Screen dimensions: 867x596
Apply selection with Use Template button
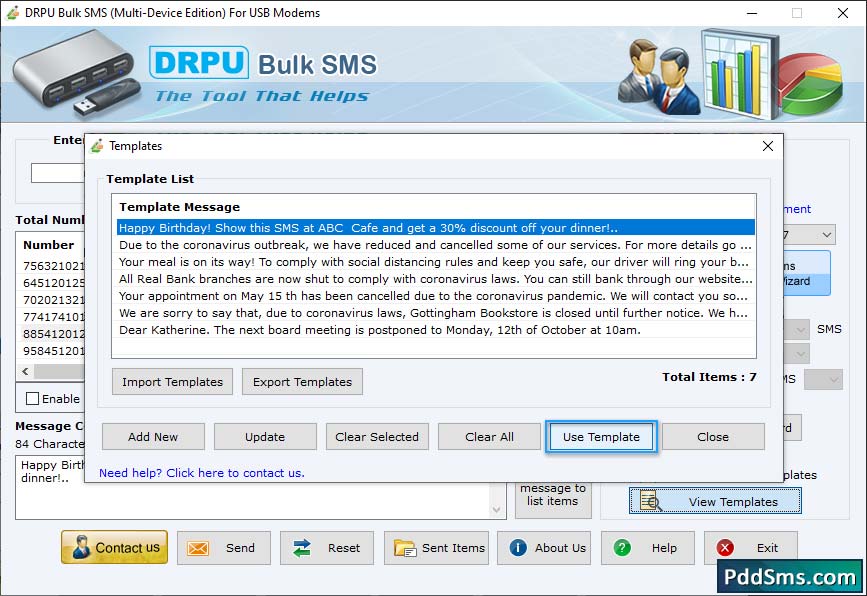pyautogui.click(x=602, y=437)
